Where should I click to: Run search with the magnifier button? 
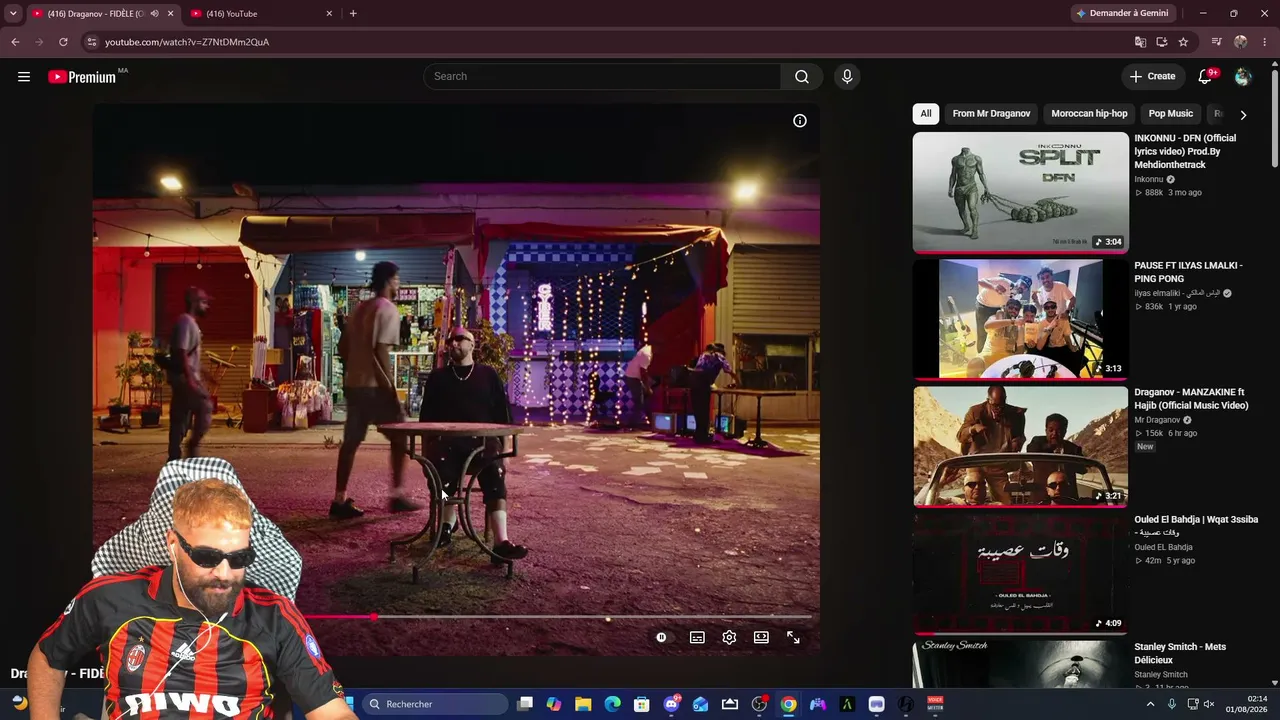(802, 77)
